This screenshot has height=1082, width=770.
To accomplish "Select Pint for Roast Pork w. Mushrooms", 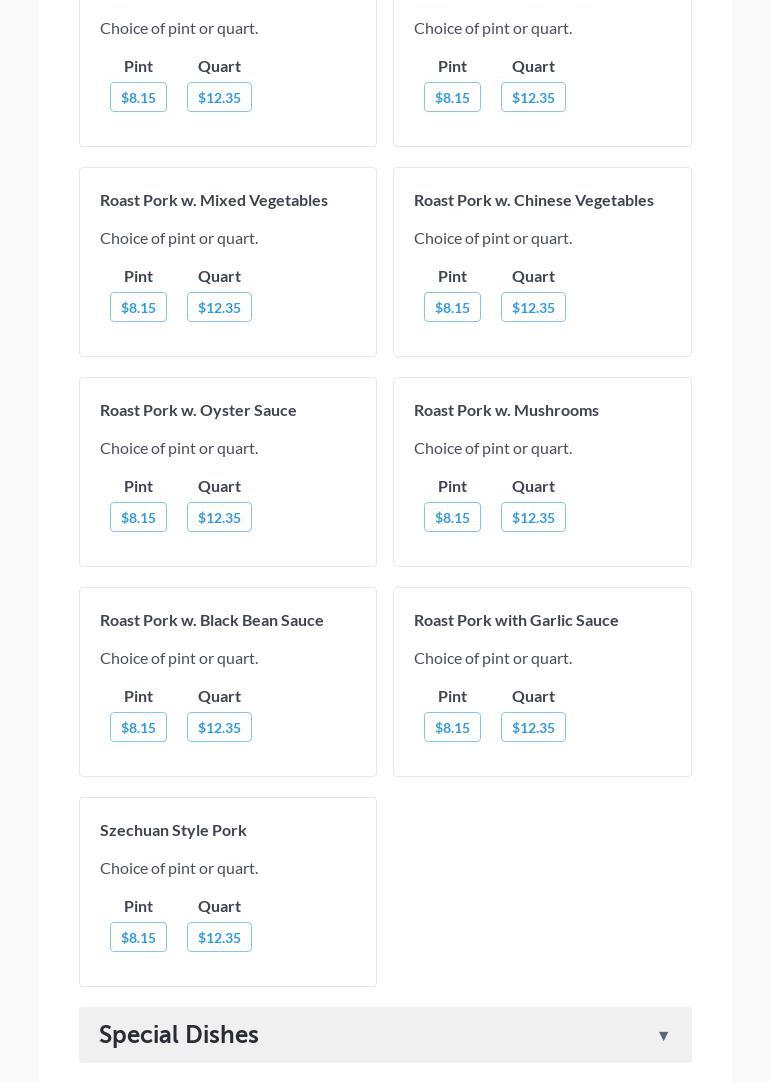I will tap(452, 517).
